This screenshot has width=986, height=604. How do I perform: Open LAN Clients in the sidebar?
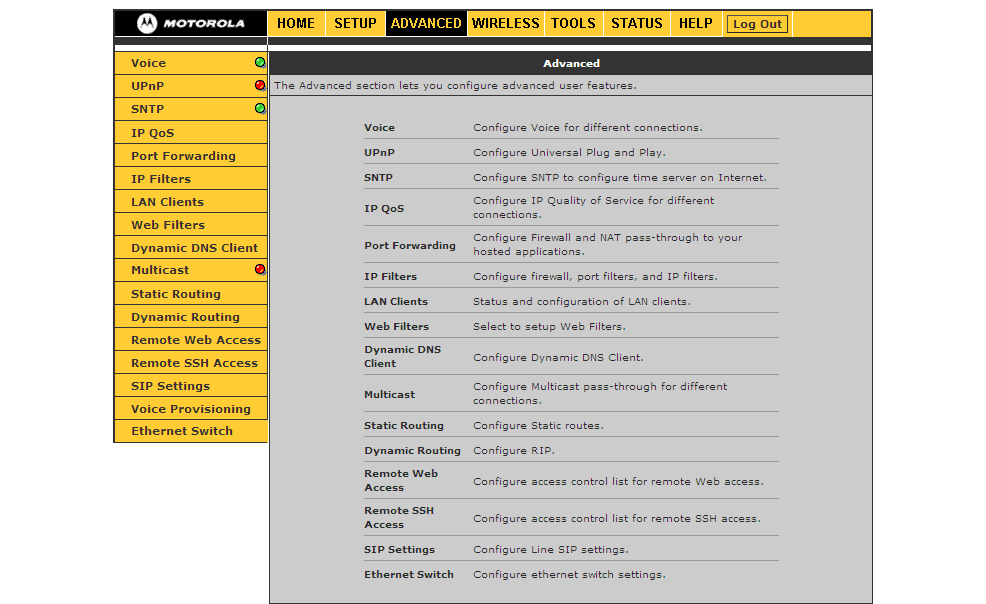click(x=168, y=202)
